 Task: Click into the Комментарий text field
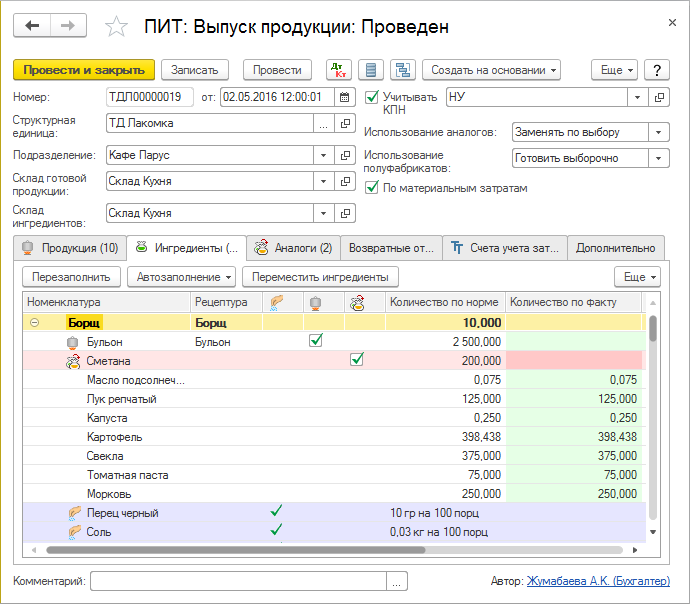coord(240,581)
